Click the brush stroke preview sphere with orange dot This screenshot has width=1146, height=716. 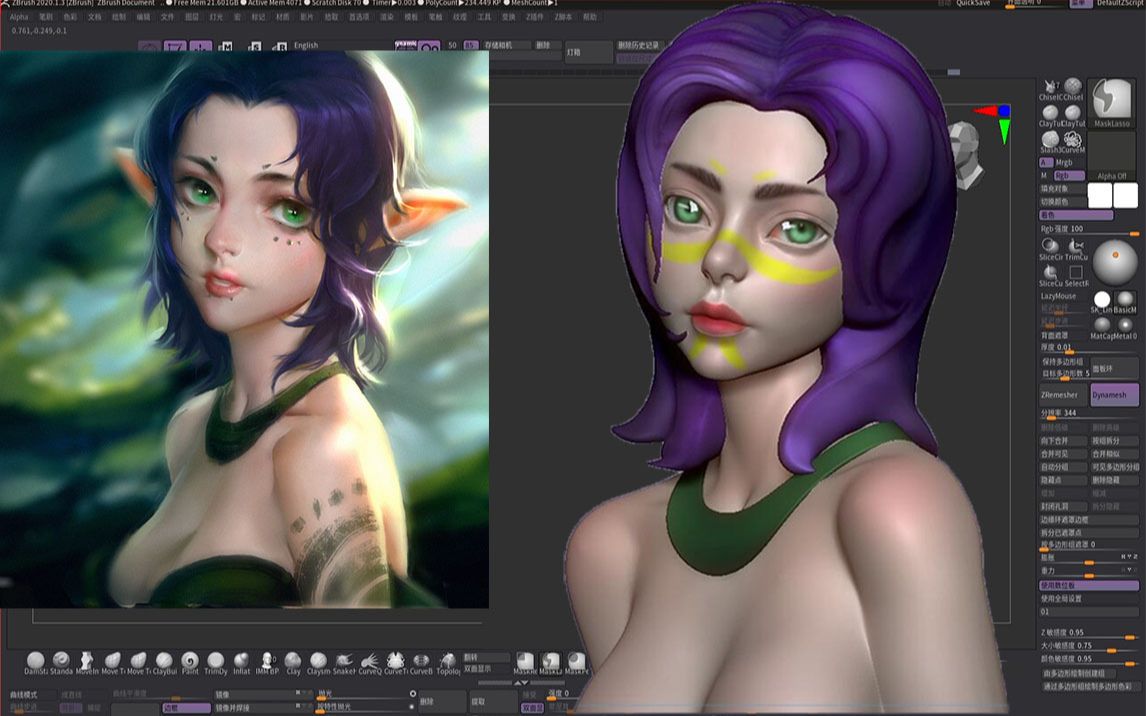click(1115, 262)
